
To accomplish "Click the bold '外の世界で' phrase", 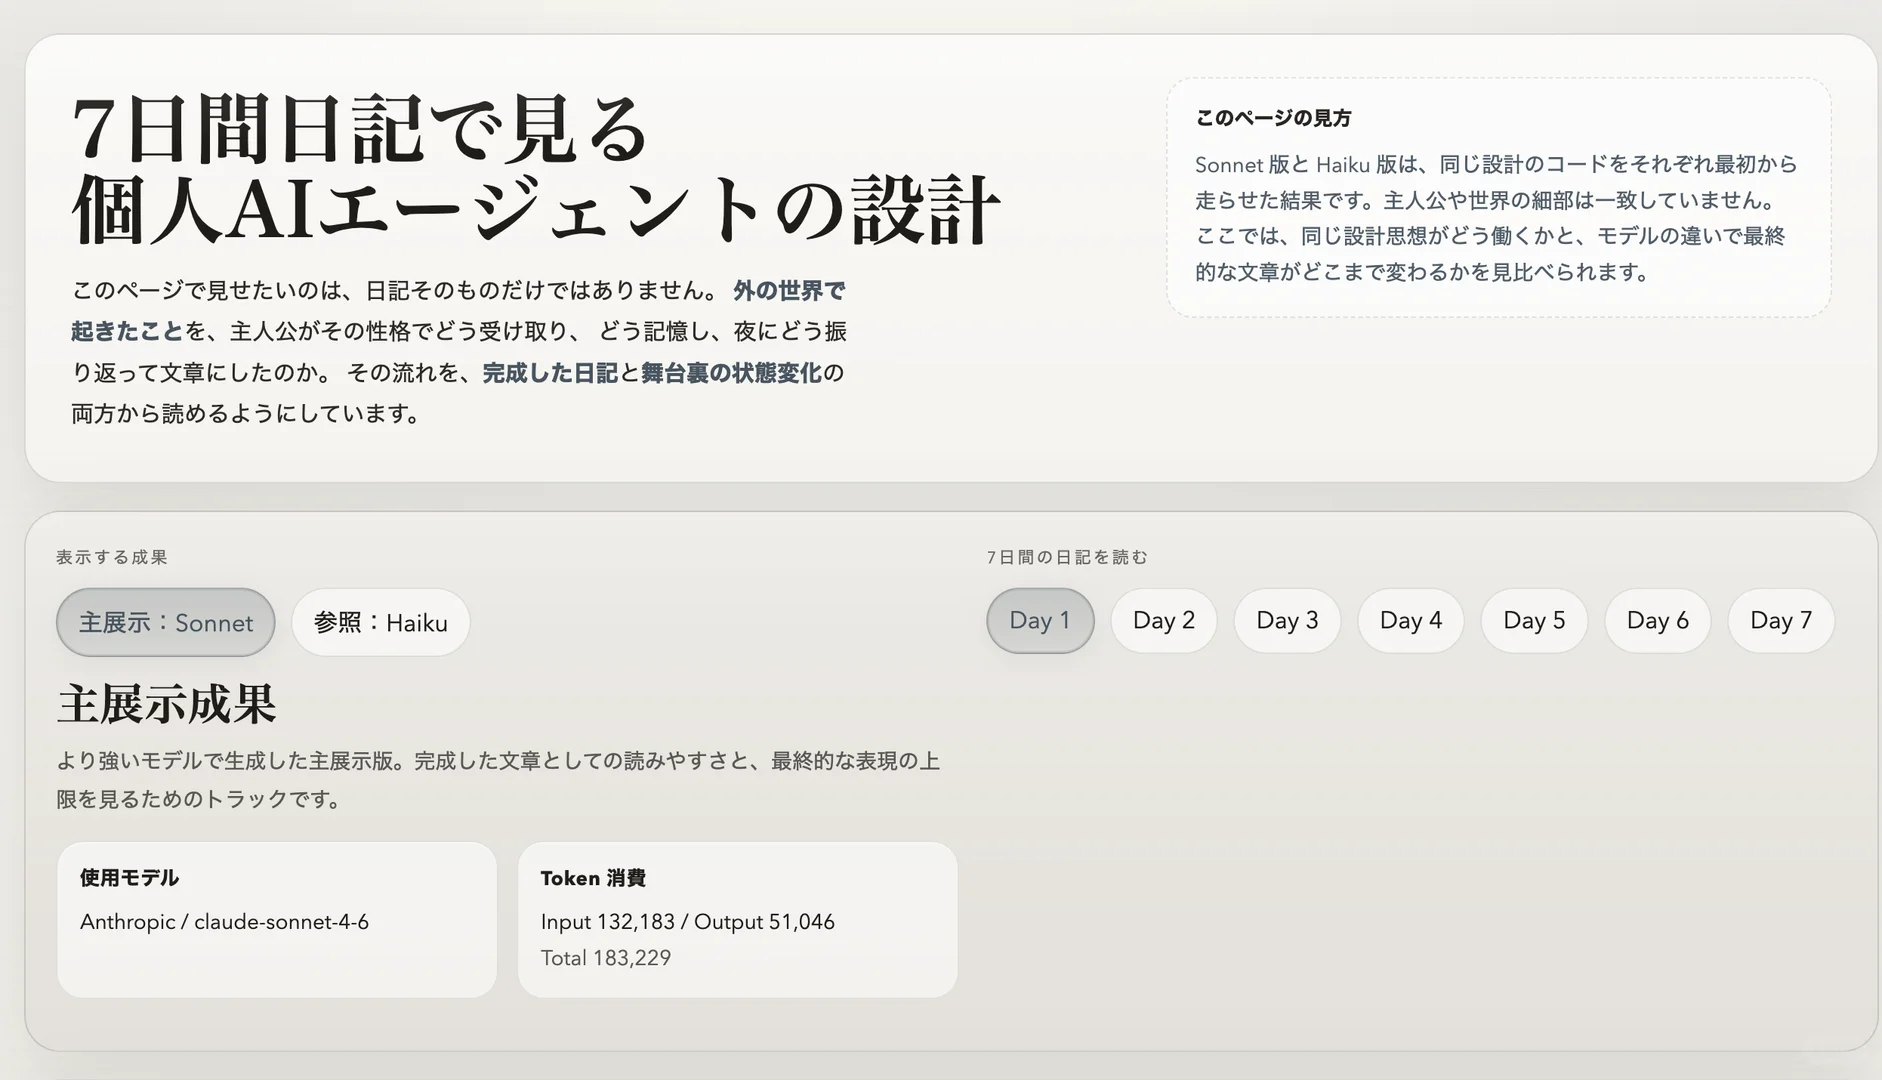I will (789, 291).
